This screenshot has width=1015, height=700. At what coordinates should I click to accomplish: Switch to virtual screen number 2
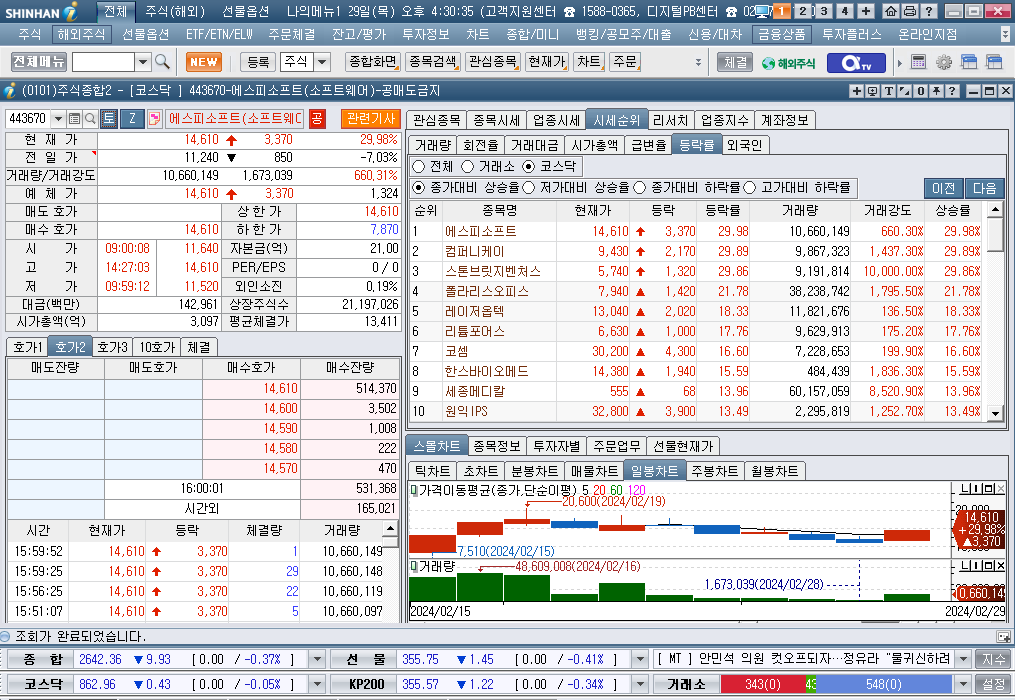(x=803, y=11)
